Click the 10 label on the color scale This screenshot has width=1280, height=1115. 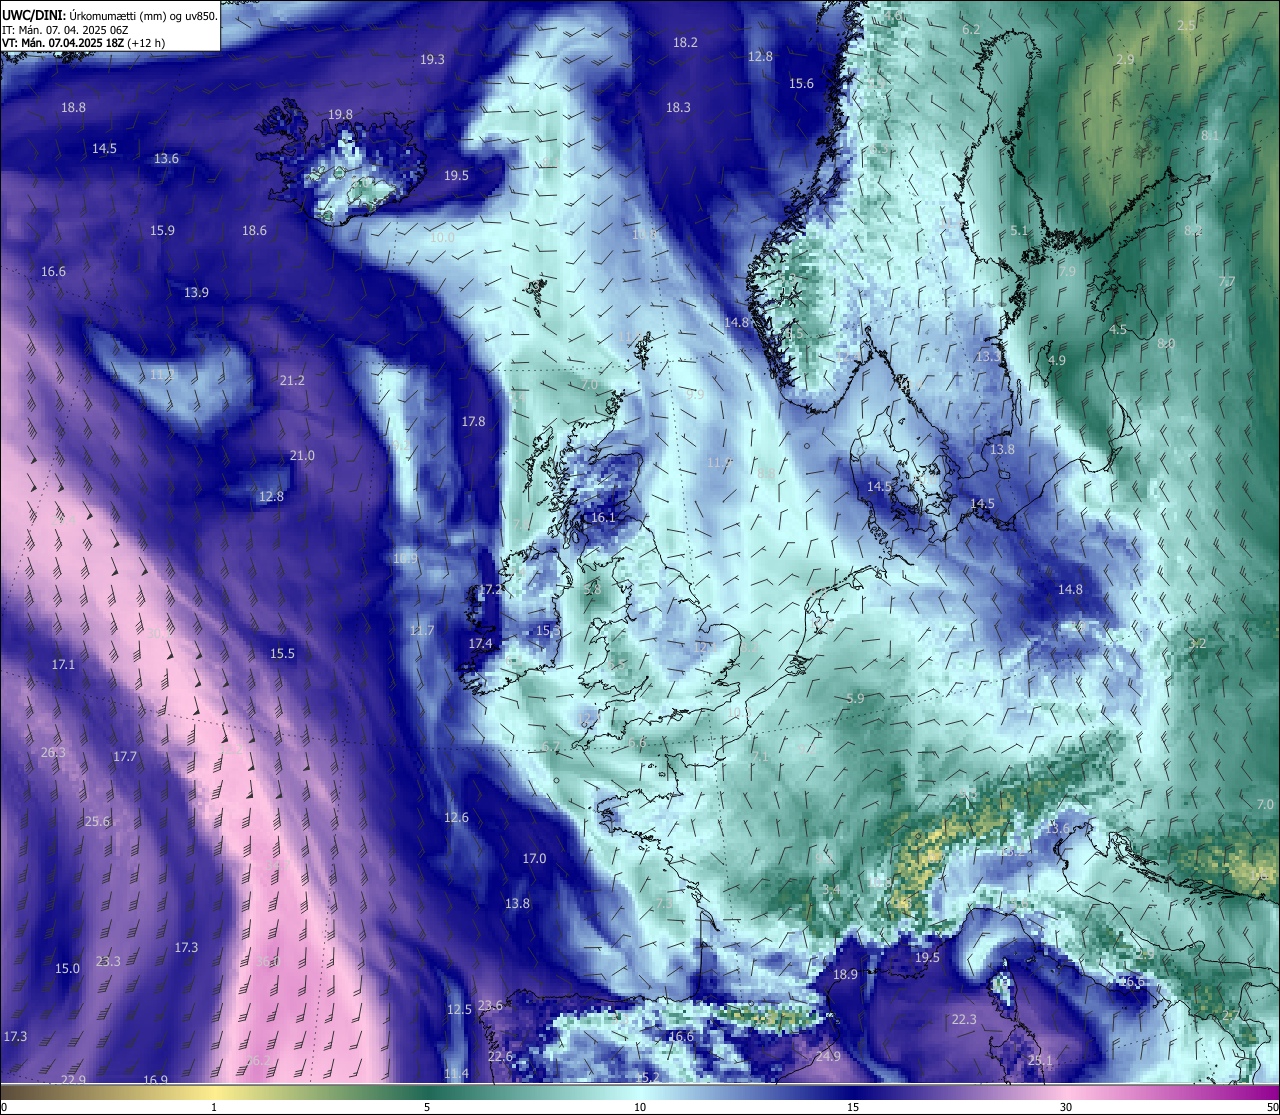(639, 1107)
